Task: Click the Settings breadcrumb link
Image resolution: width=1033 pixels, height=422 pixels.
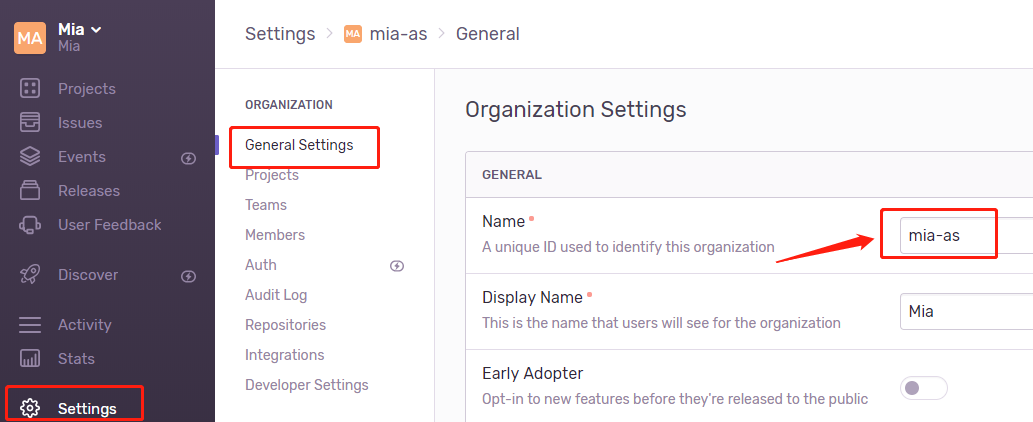Action: click(280, 34)
